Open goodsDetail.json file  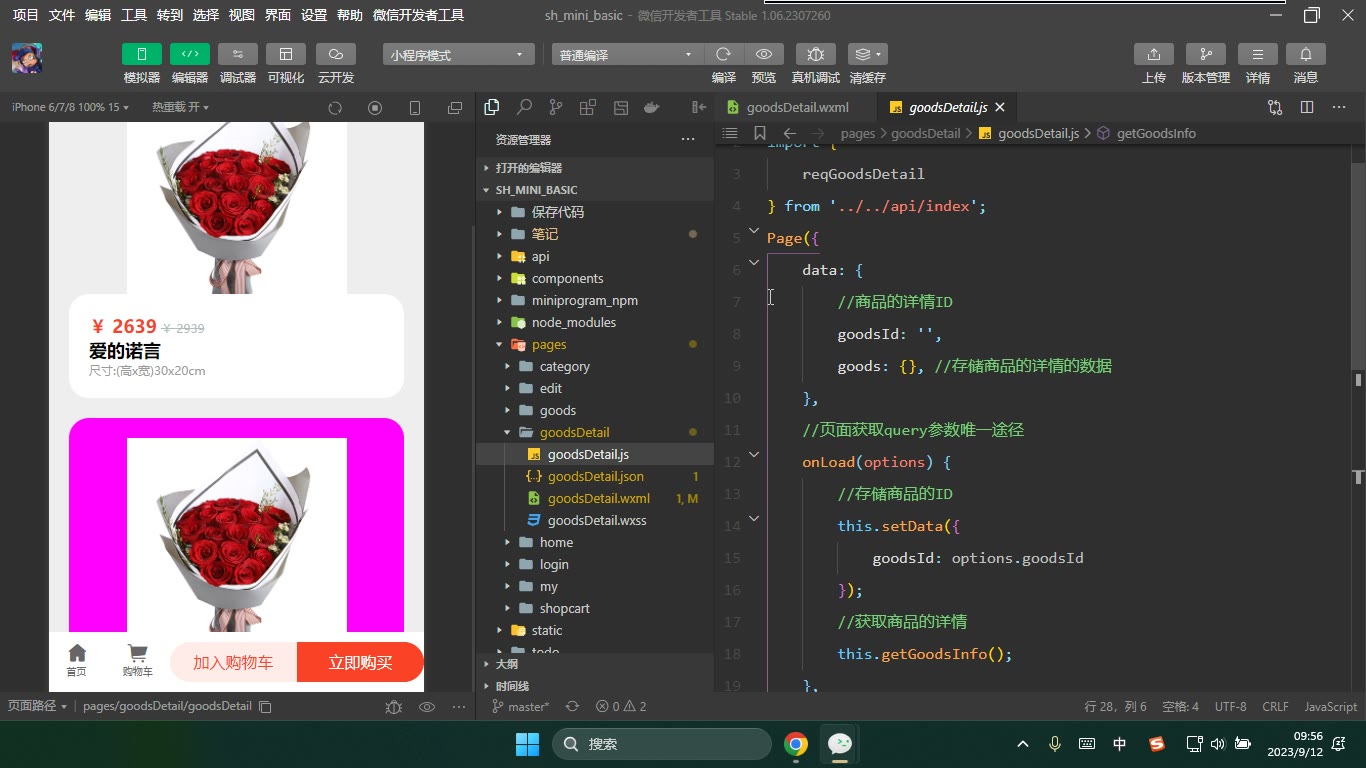(596, 476)
